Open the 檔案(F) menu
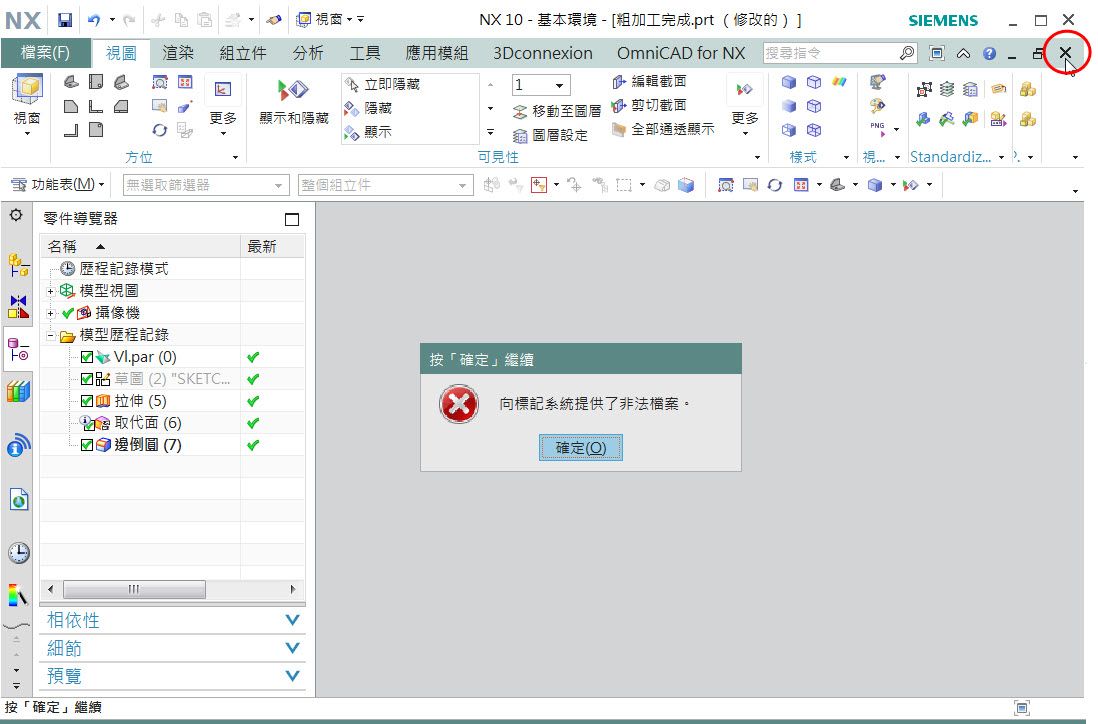This screenshot has width=1098, height=724. (x=46, y=53)
